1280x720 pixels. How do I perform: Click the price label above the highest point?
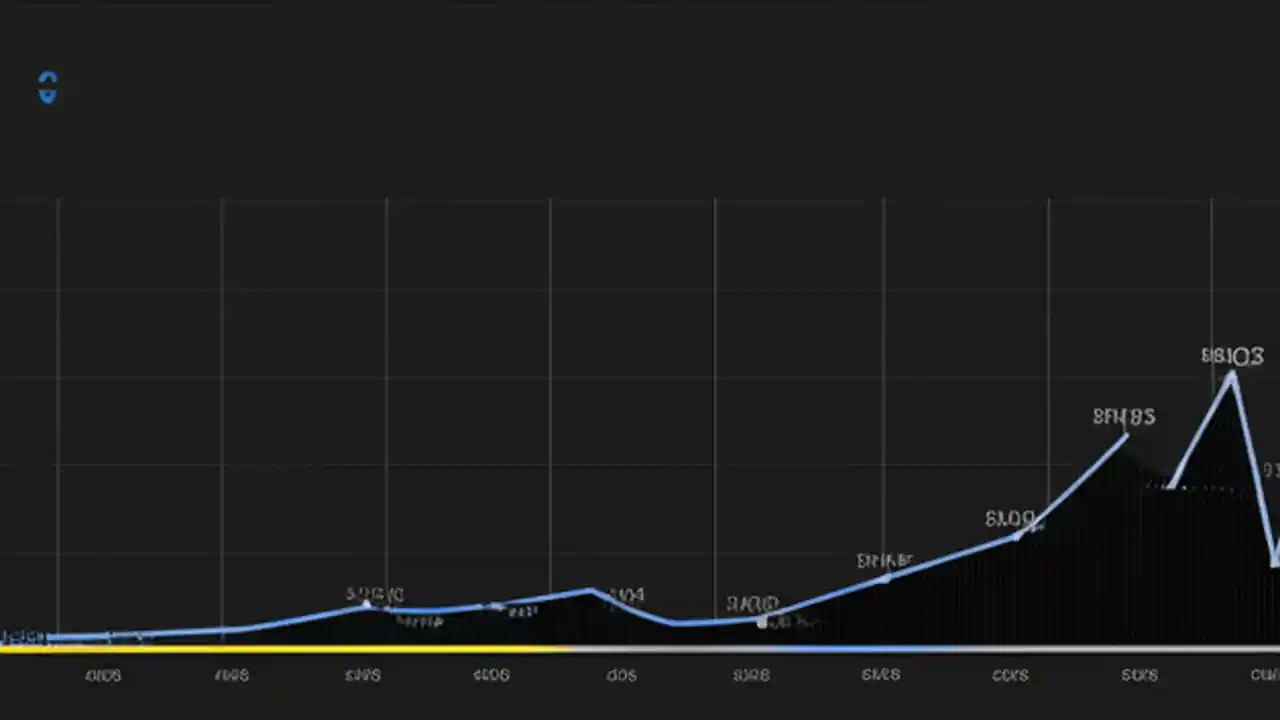click(1233, 356)
